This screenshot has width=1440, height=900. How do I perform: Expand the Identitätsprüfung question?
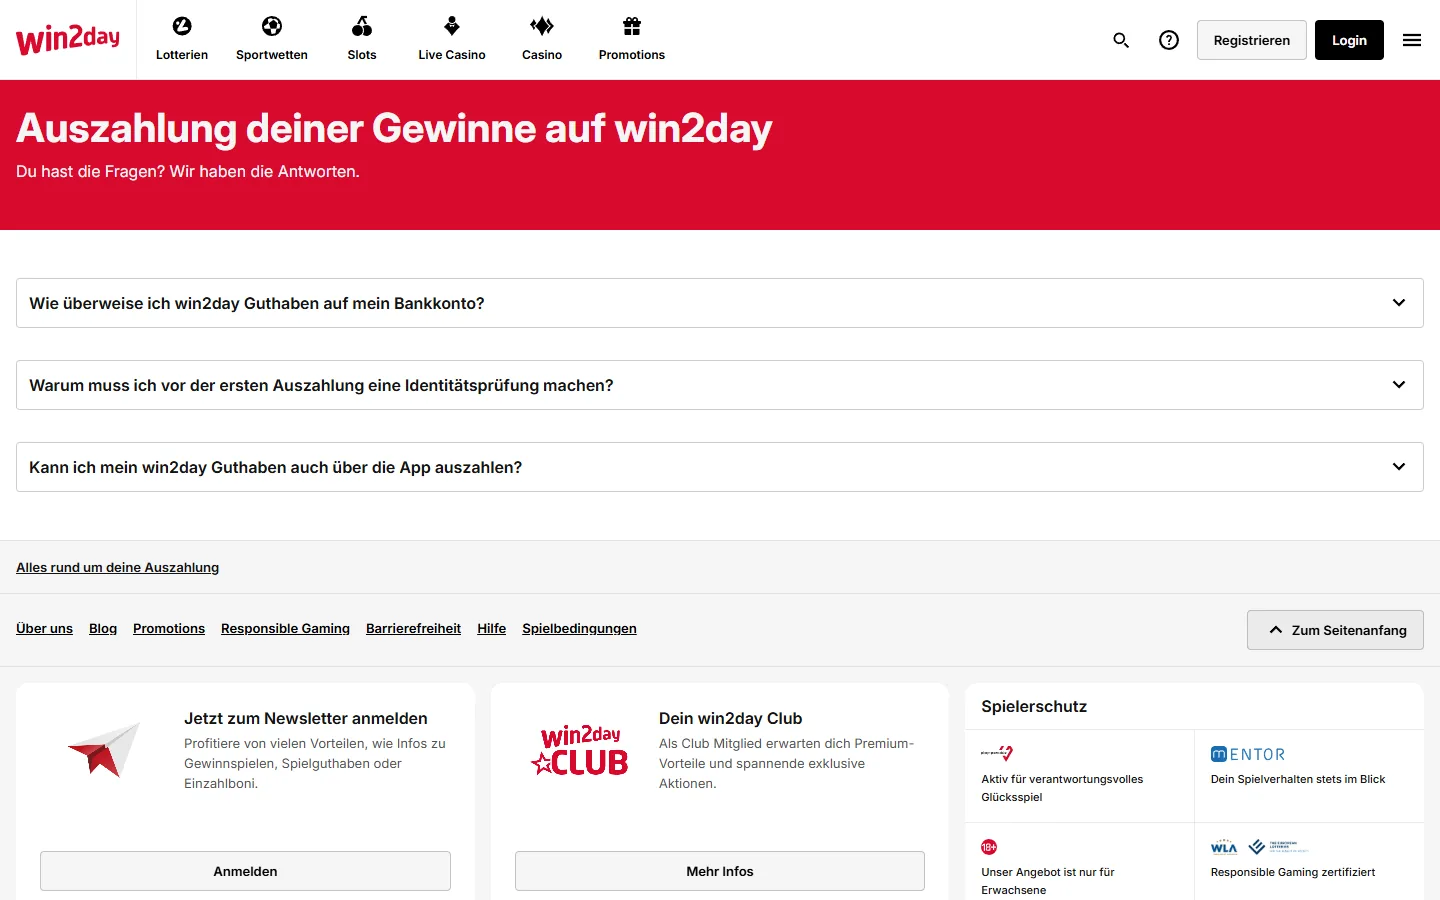tap(720, 385)
